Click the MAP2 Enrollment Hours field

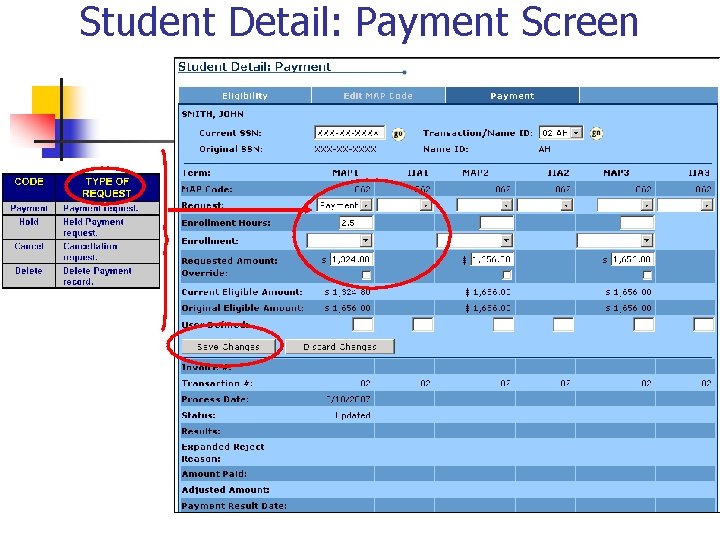tap(496, 223)
